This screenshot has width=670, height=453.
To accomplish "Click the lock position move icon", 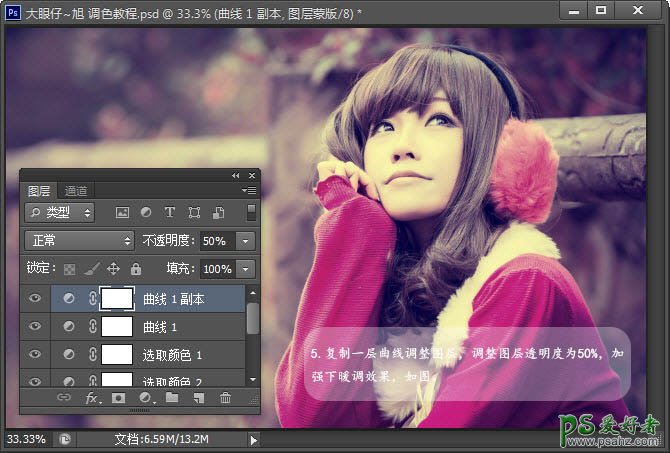I will pyautogui.click(x=113, y=269).
